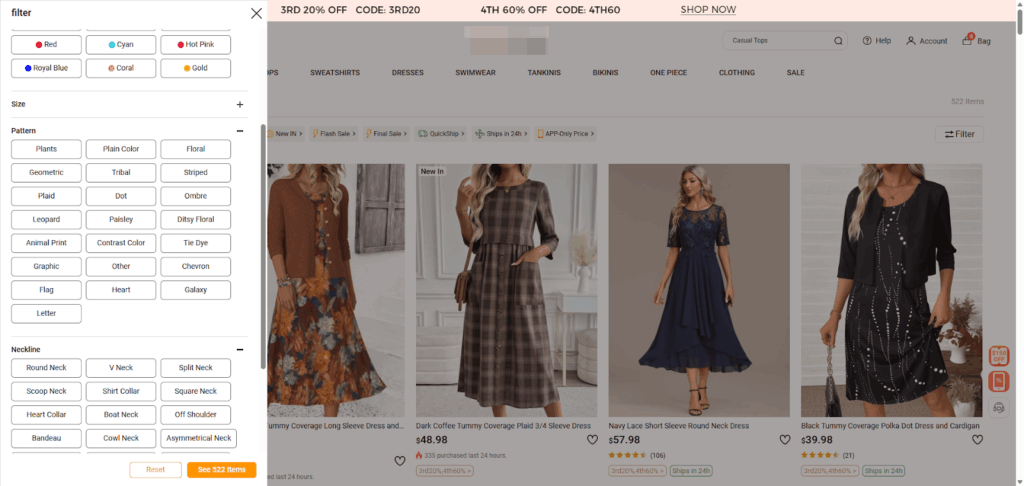Open the Help icon link
Image resolution: width=1024 pixels, height=486 pixels.
click(876, 41)
